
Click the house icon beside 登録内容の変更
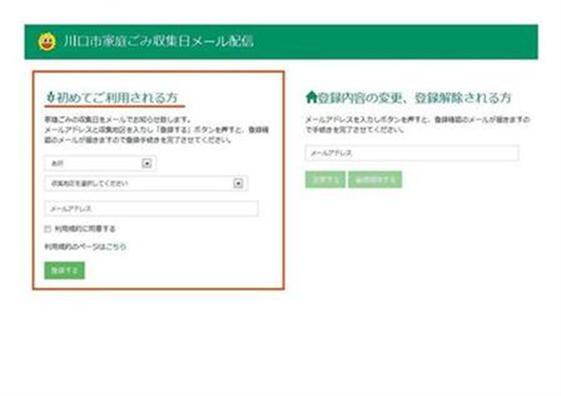pos(311,97)
